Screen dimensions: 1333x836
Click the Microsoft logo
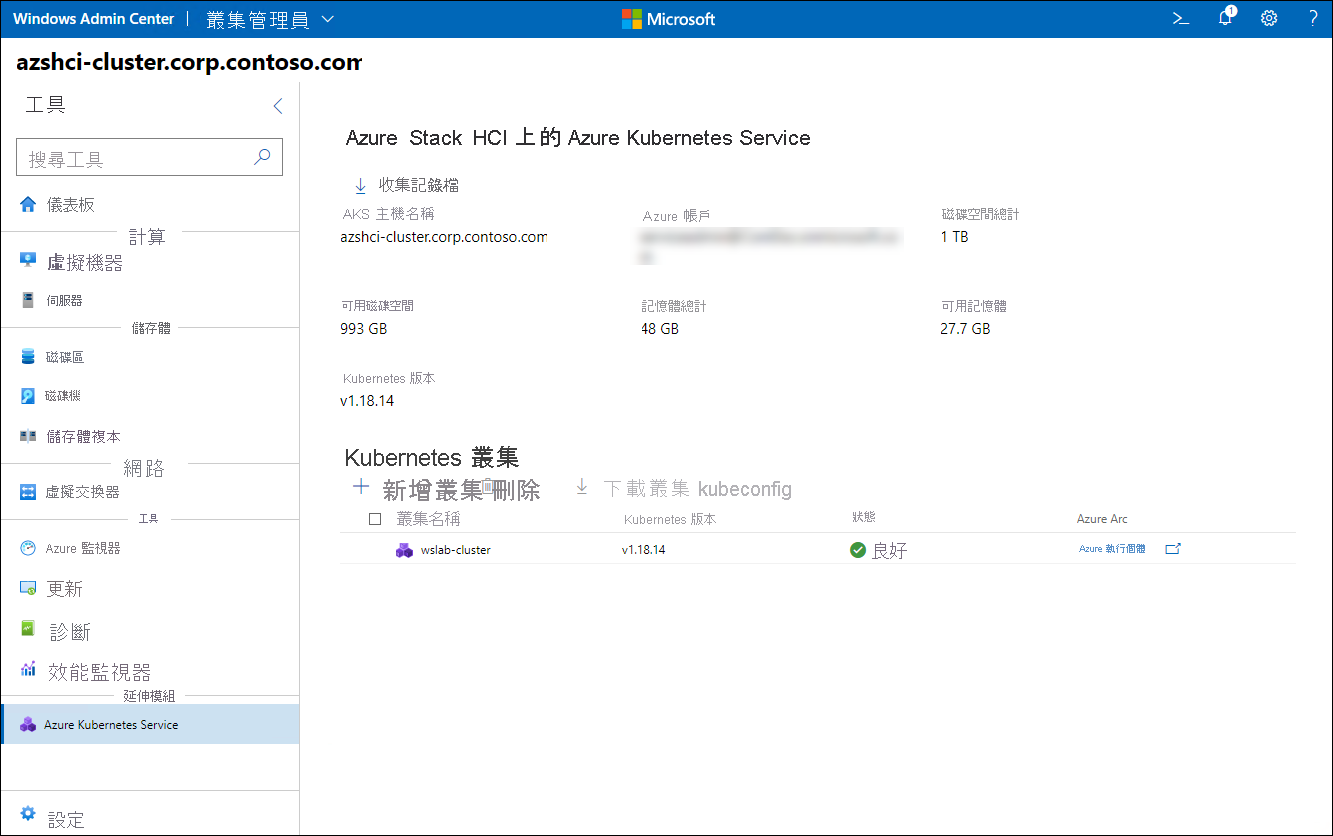pos(668,19)
